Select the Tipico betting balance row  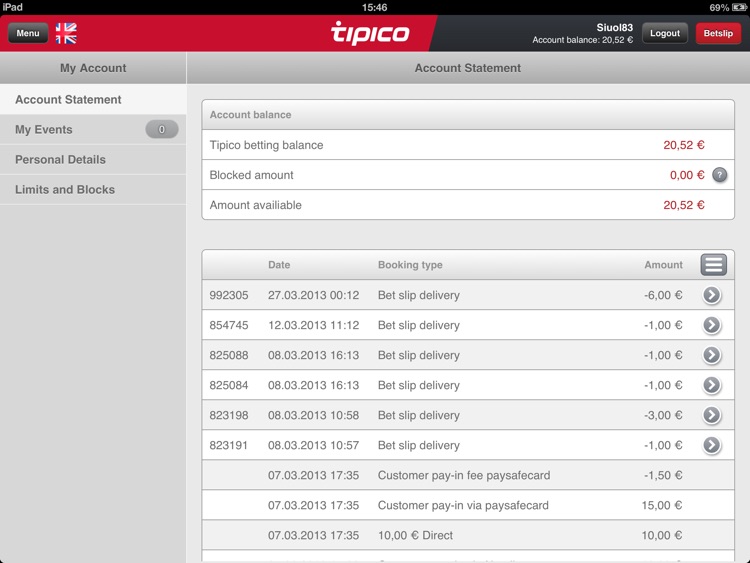tap(468, 145)
